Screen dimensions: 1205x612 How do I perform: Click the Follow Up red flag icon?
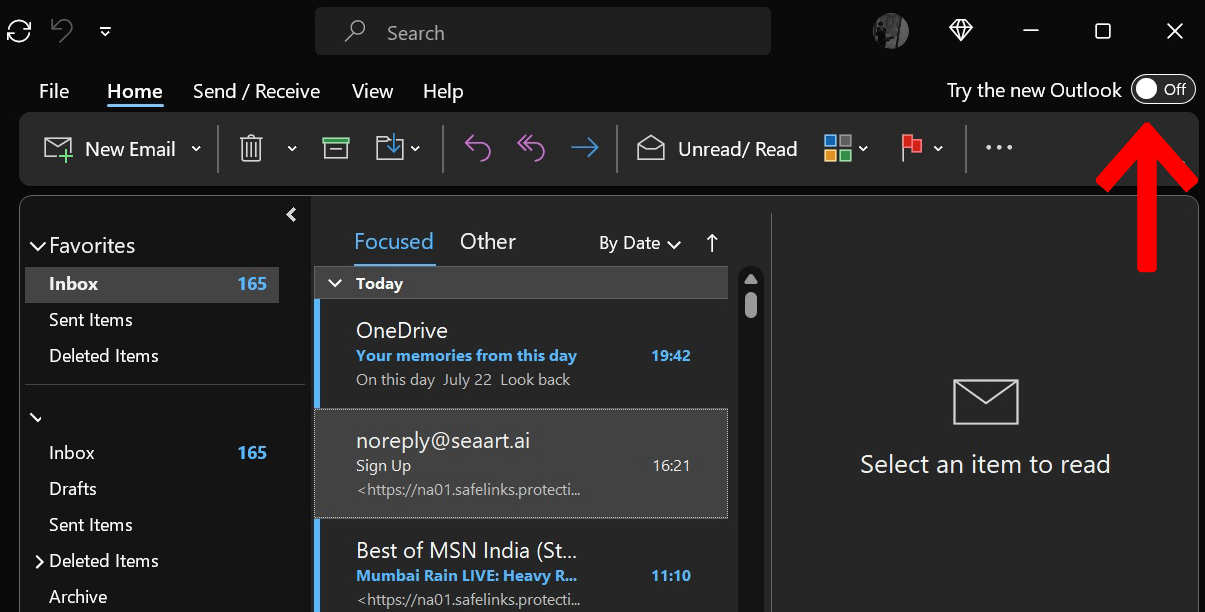coord(911,148)
